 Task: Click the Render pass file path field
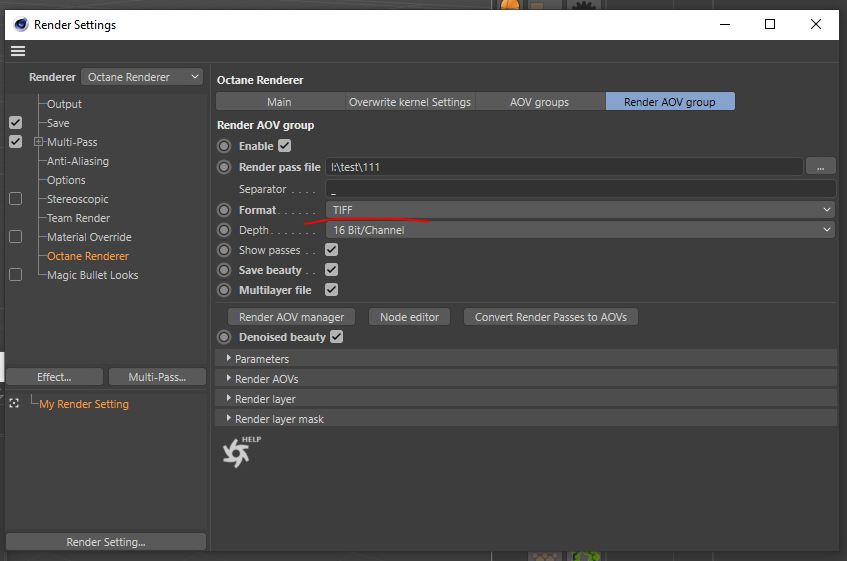point(564,167)
